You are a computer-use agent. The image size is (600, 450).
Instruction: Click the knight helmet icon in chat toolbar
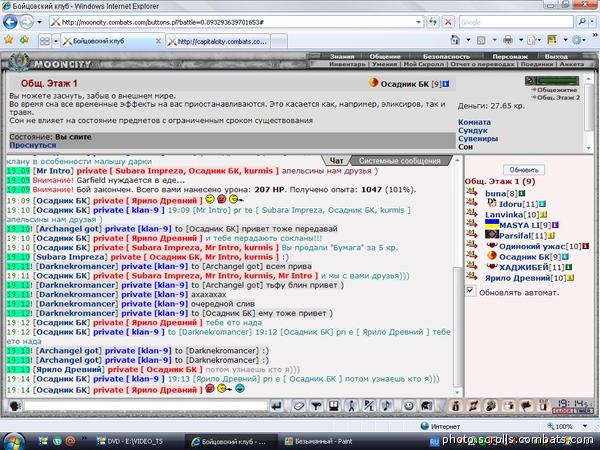(x=426, y=406)
